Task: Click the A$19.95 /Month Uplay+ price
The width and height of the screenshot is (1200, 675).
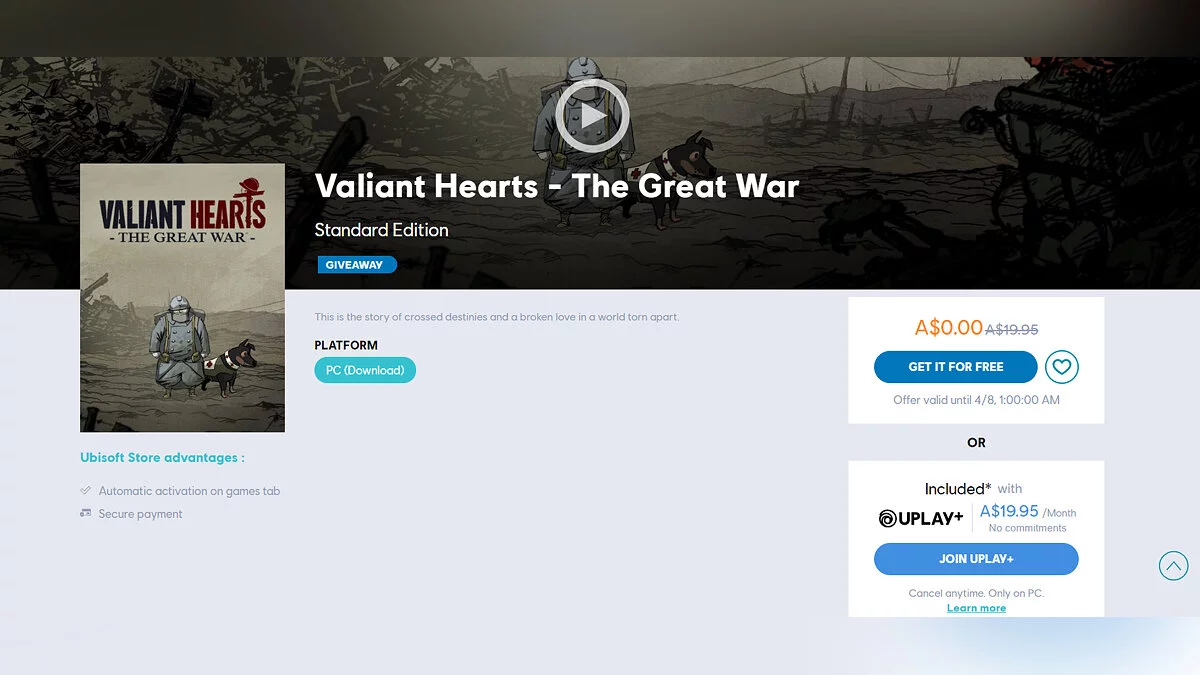Action: point(1028,512)
